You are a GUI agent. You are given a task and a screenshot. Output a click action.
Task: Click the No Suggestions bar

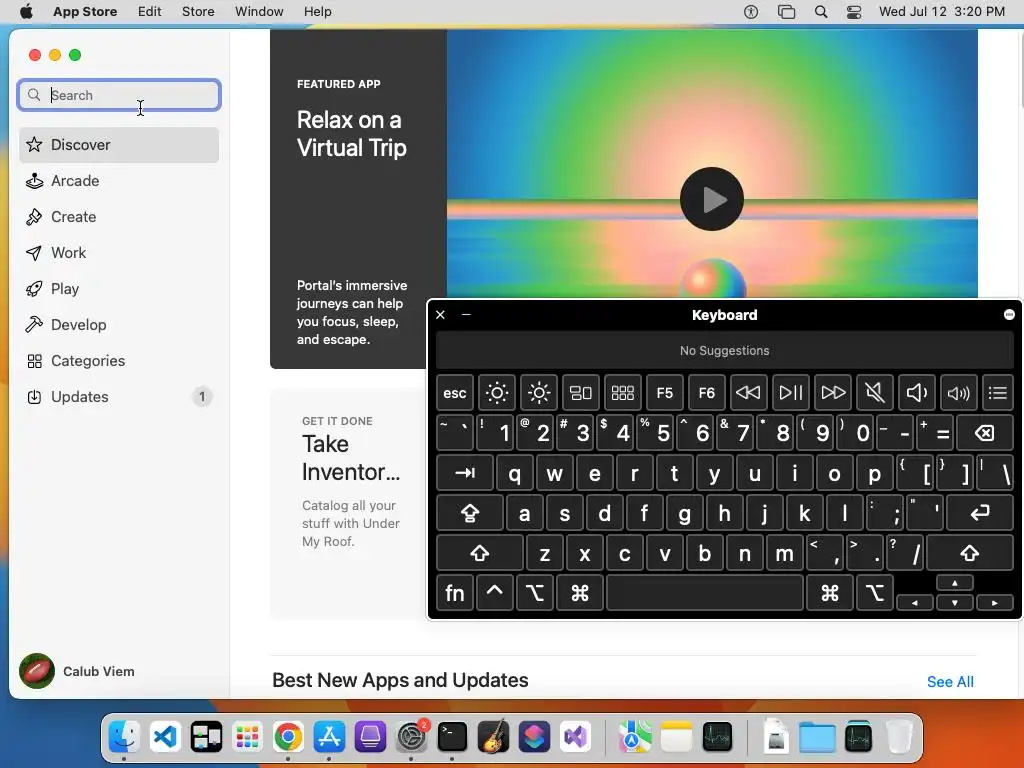[x=725, y=351]
